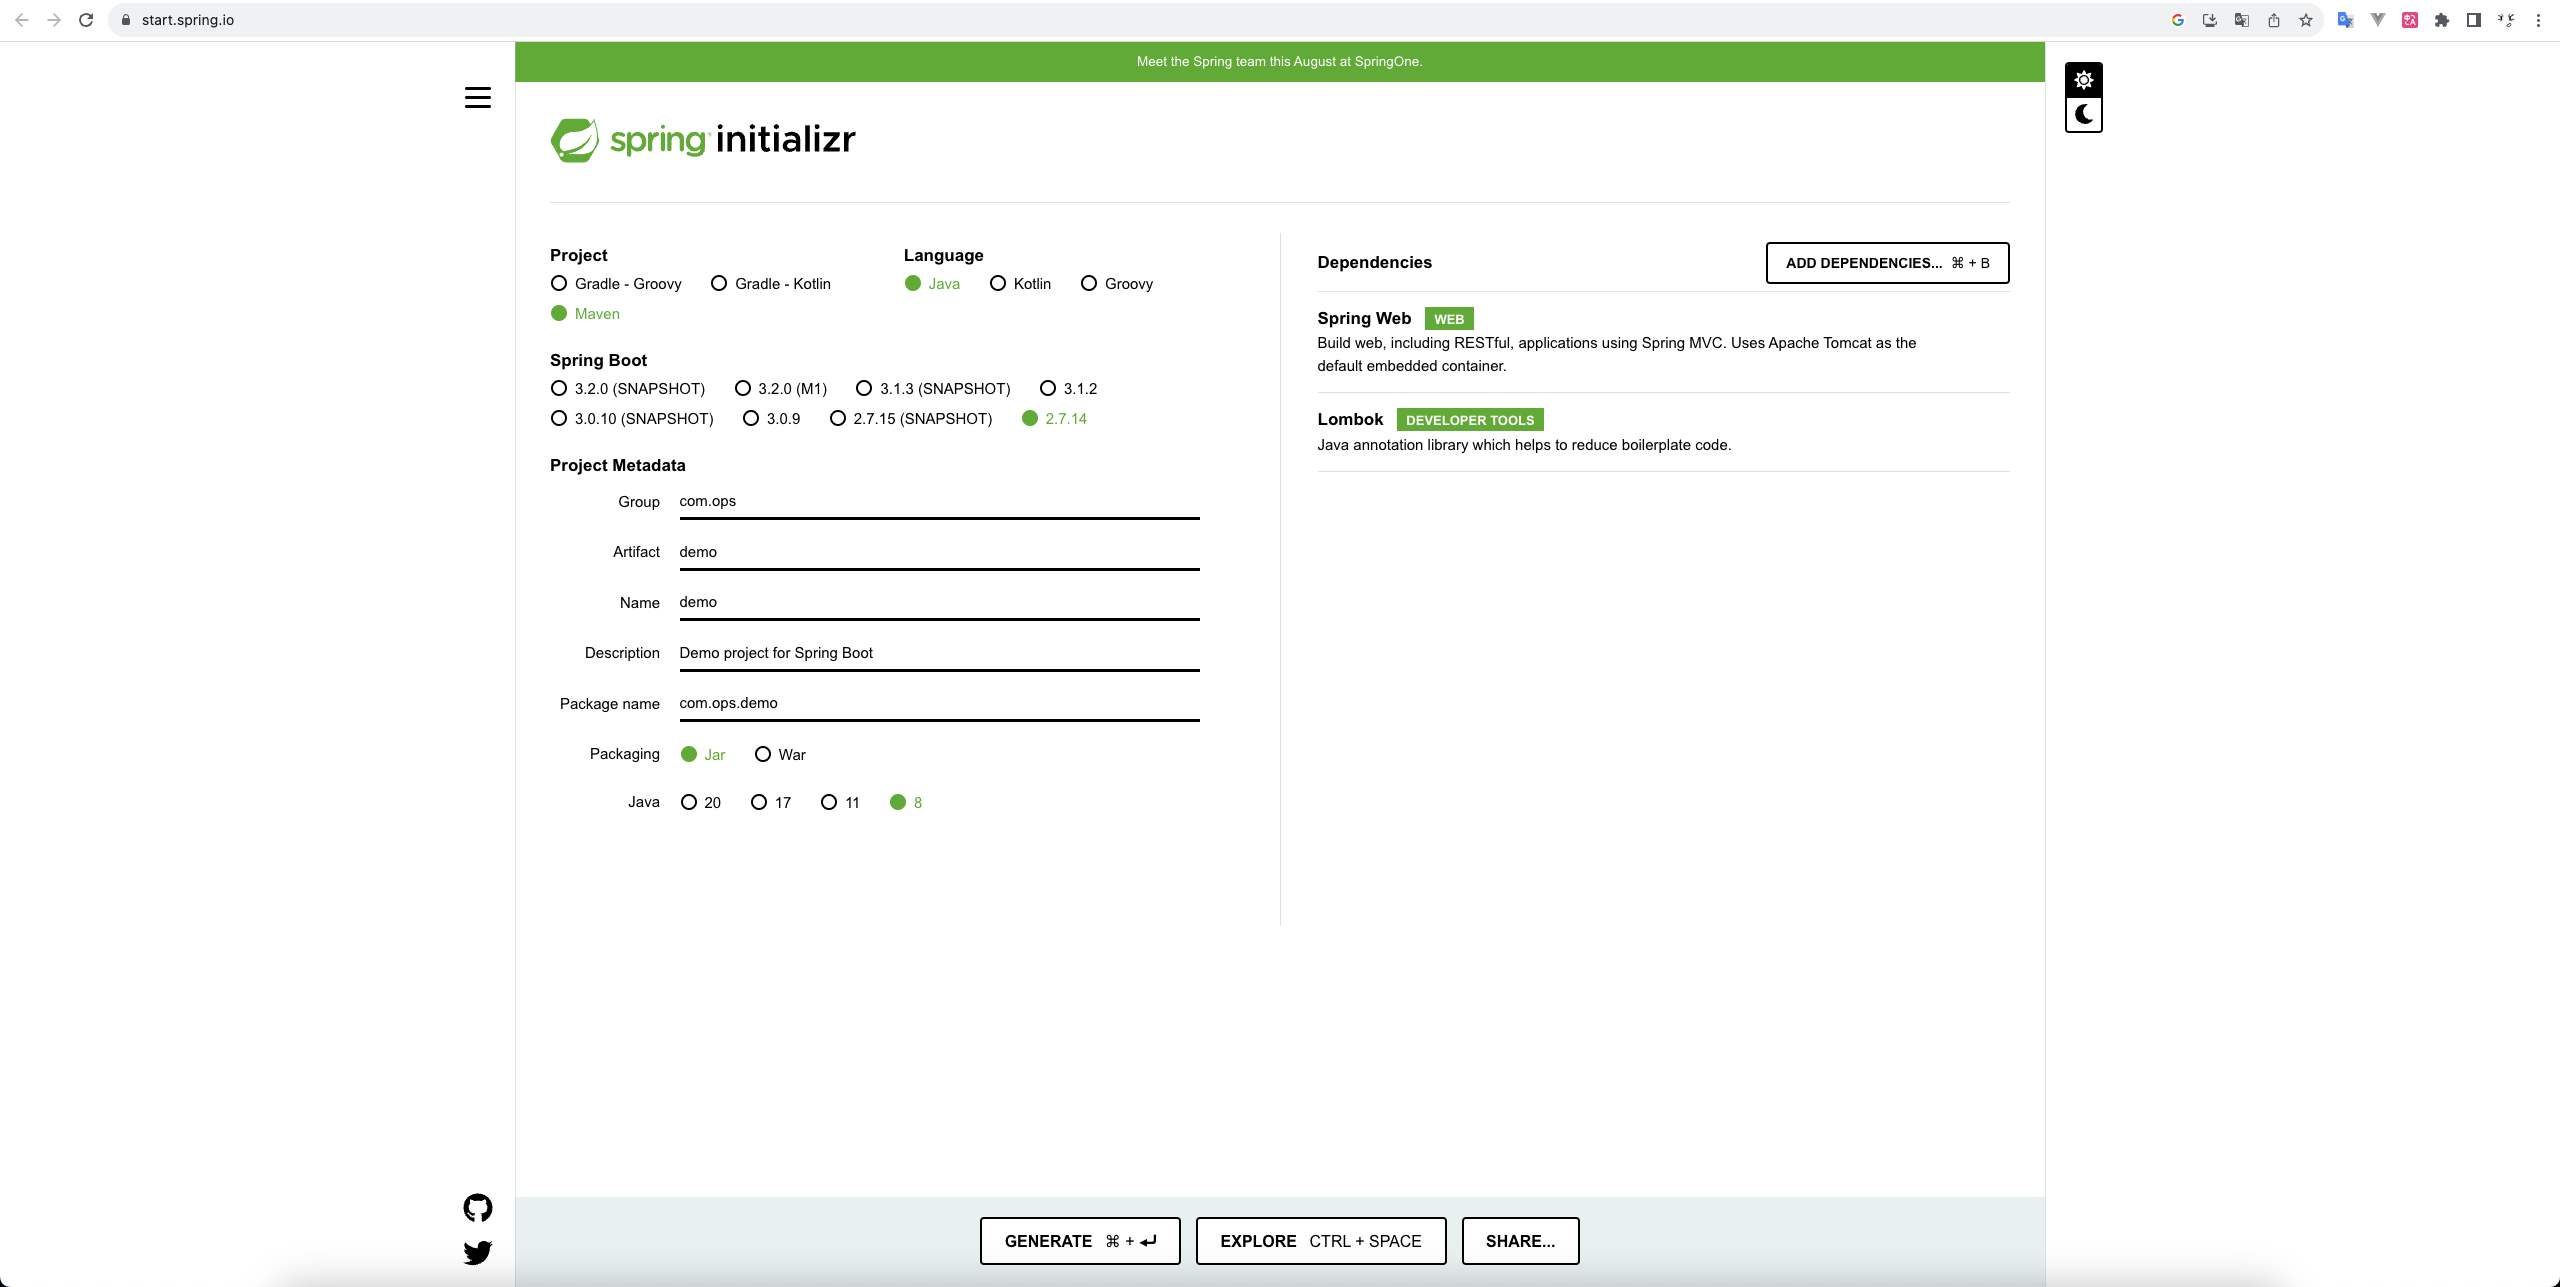Select Spring Boot 3.1.2
Screen dimensions: 2560x1287
1068,389
